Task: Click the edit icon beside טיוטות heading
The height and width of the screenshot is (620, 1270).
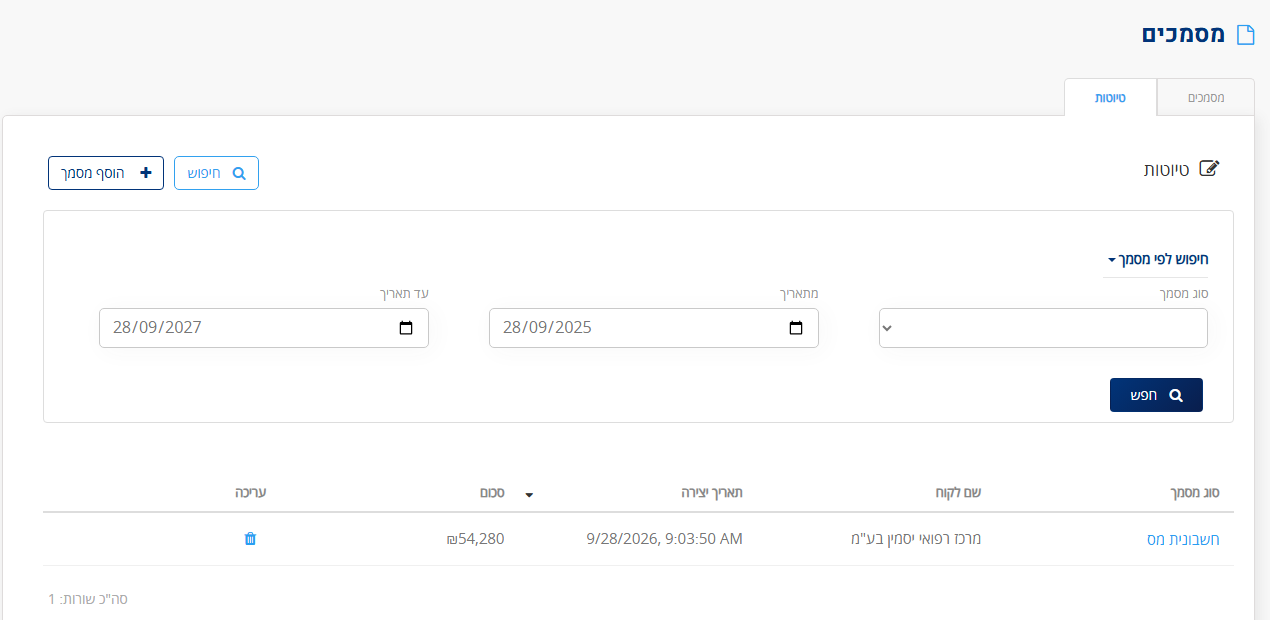Action: coord(1209,169)
